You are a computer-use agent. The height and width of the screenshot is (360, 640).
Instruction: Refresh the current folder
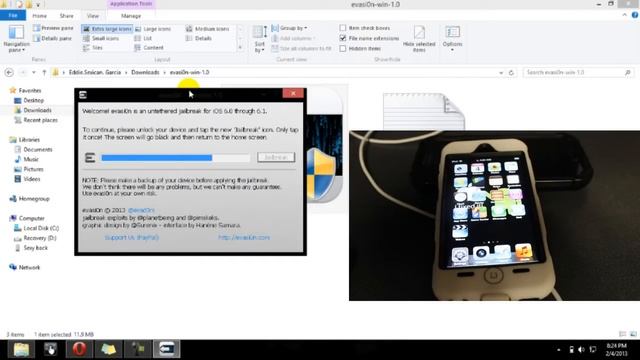(511, 73)
